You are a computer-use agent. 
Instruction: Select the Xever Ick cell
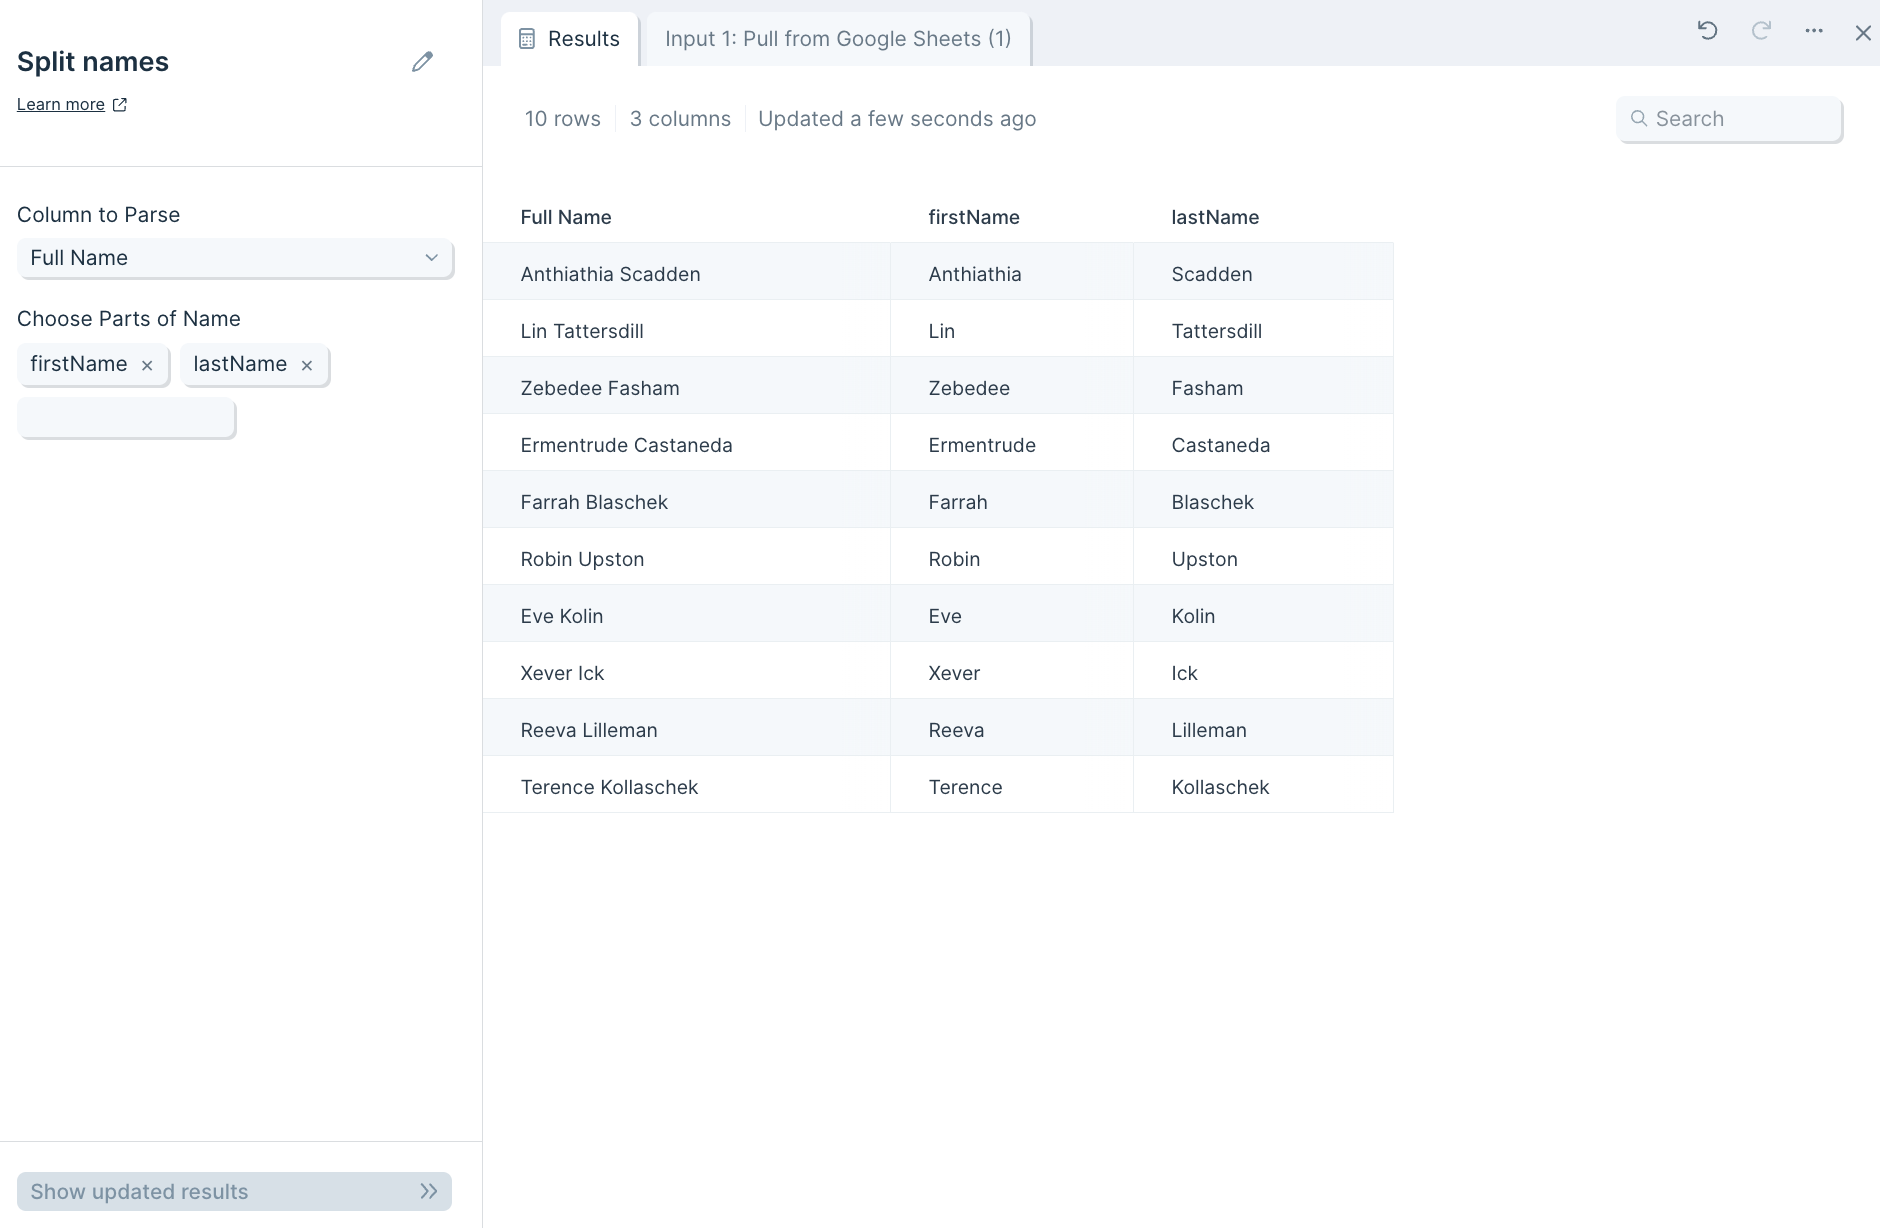point(686,671)
